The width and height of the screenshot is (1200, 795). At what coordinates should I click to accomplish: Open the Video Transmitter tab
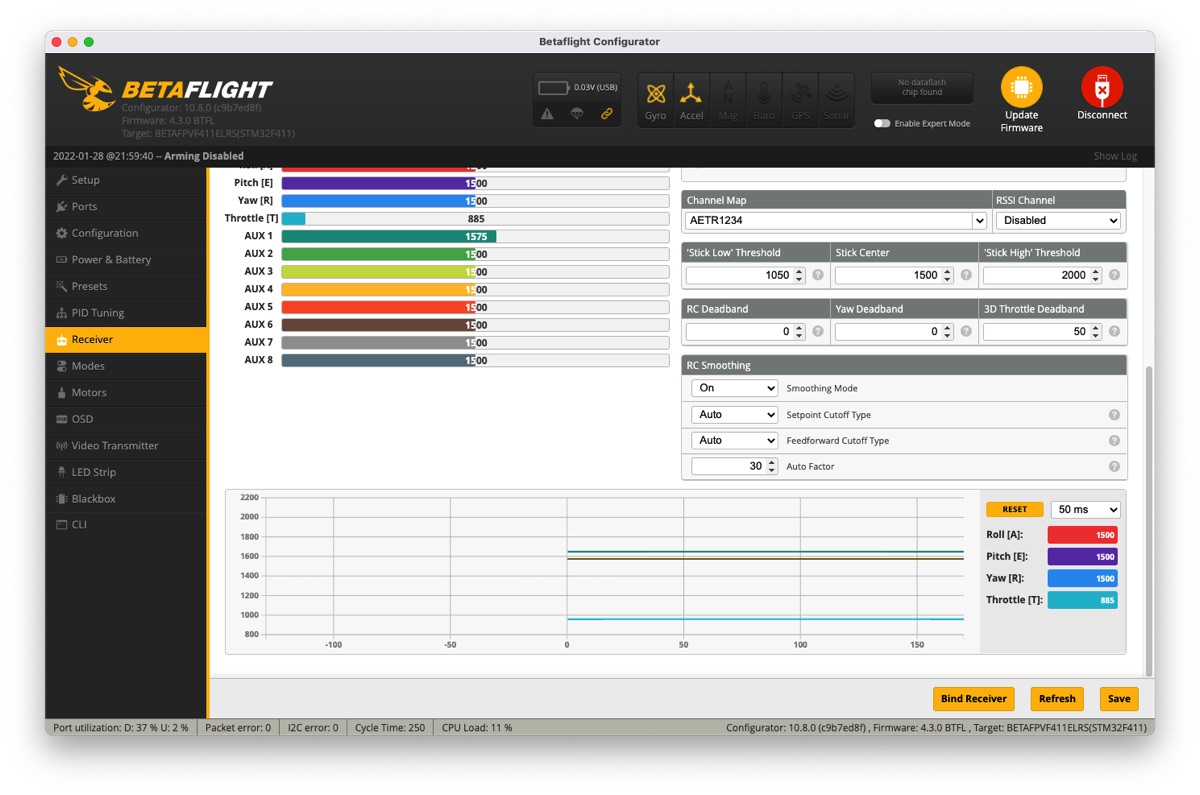[126, 445]
